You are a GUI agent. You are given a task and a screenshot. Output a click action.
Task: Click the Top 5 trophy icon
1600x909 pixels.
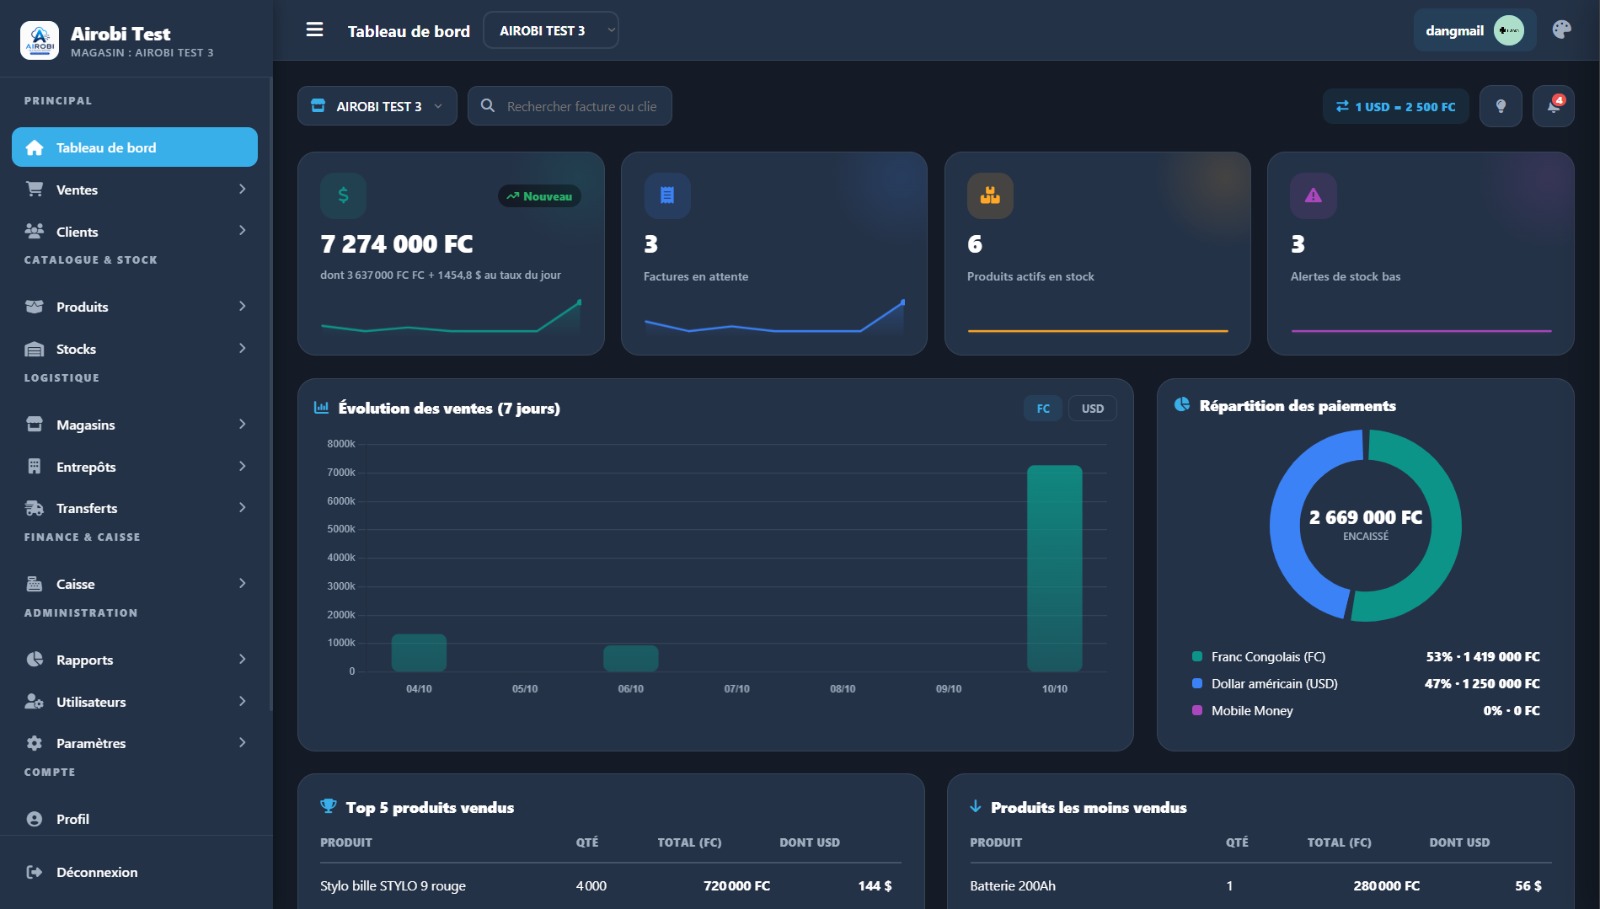point(328,806)
